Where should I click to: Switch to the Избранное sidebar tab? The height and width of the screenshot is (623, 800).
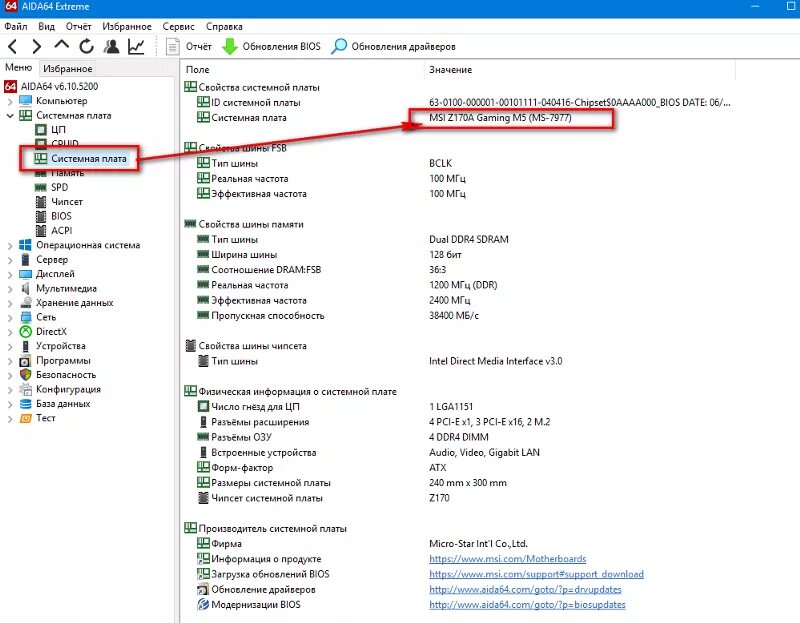point(67,68)
